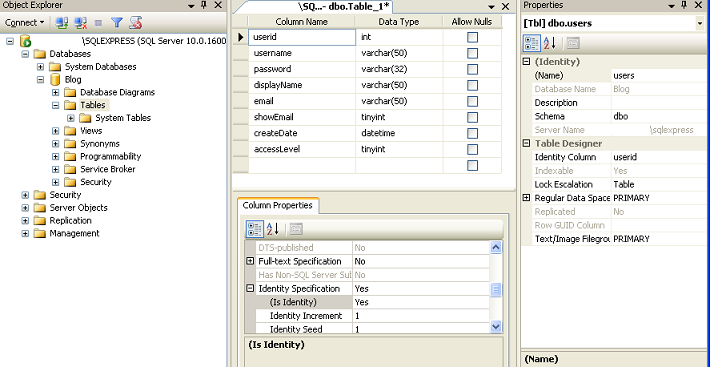Screen dimensions: 710x367
Task: Click the Connect Object Explorer toolbar icon
Action: [x=62, y=23]
